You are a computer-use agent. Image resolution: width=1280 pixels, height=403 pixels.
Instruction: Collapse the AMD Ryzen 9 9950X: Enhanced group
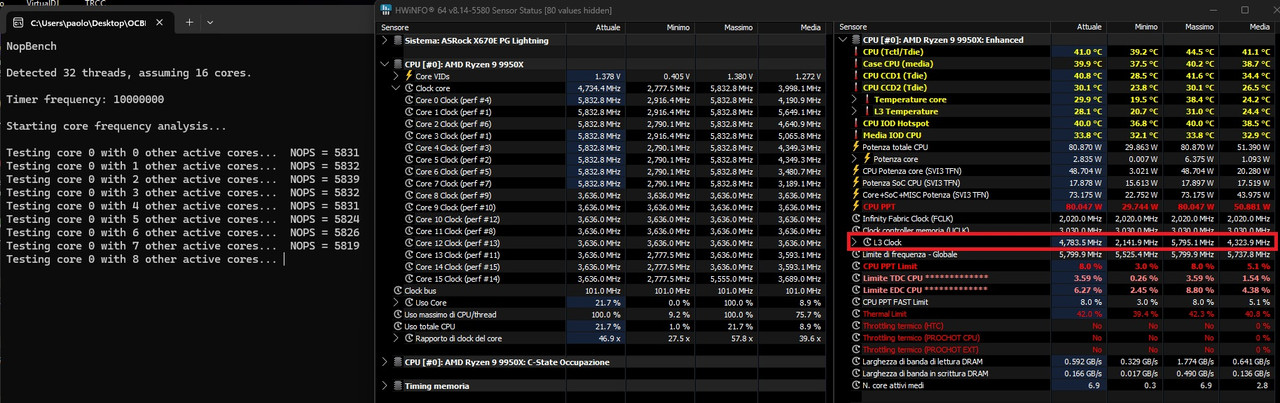843,40
